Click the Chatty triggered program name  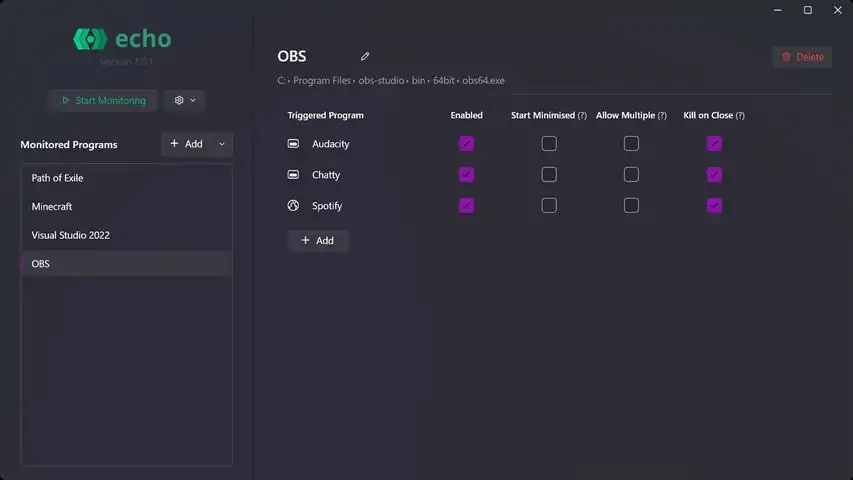(x=326, y=175)
